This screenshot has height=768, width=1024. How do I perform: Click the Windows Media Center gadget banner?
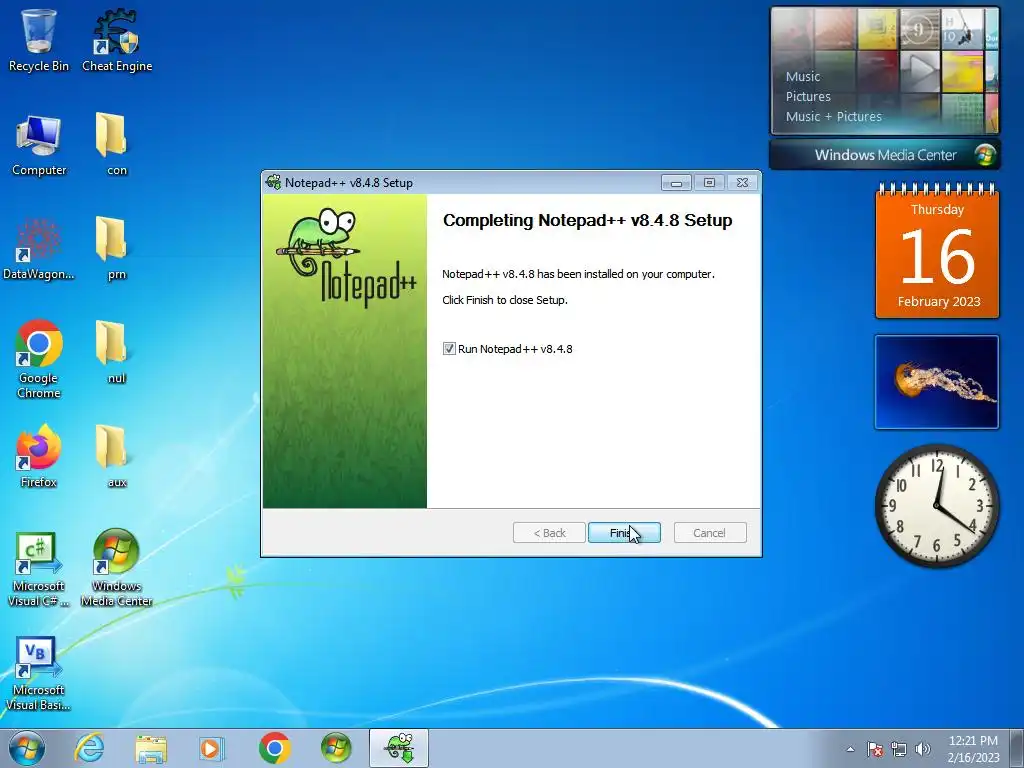885,155
